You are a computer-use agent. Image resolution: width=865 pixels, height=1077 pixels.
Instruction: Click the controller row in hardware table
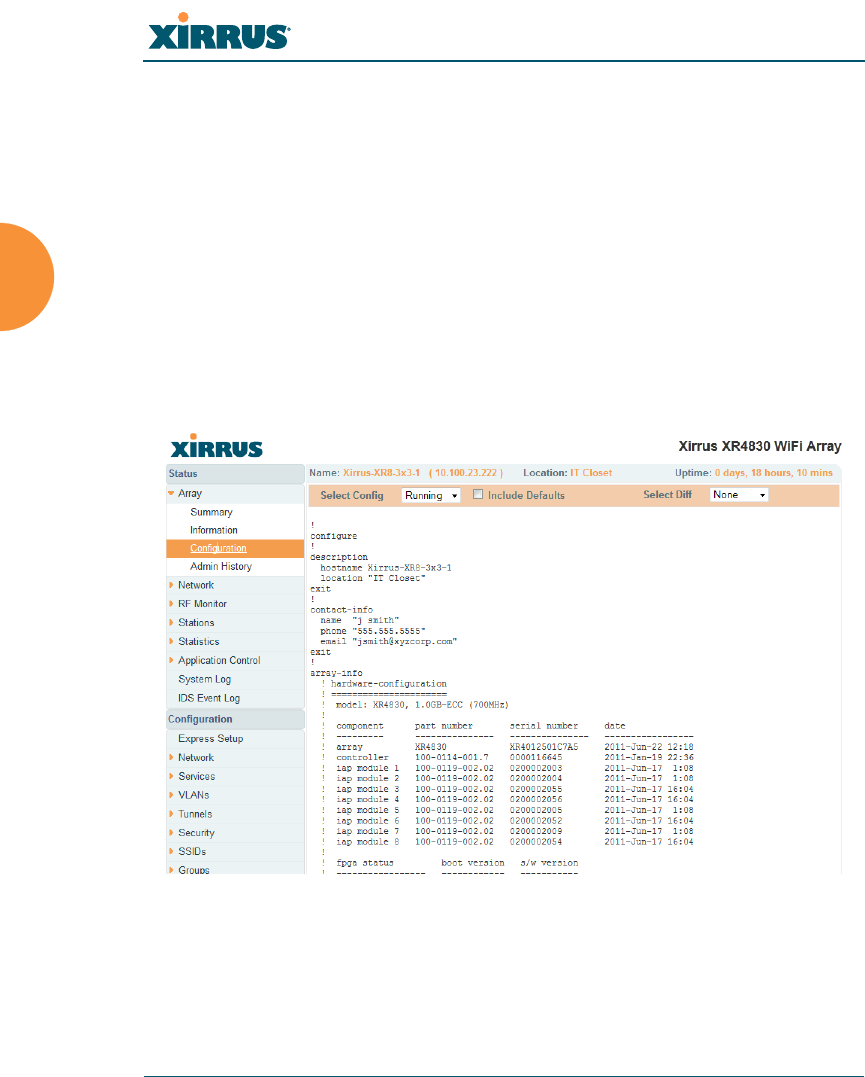pos(515,758)
